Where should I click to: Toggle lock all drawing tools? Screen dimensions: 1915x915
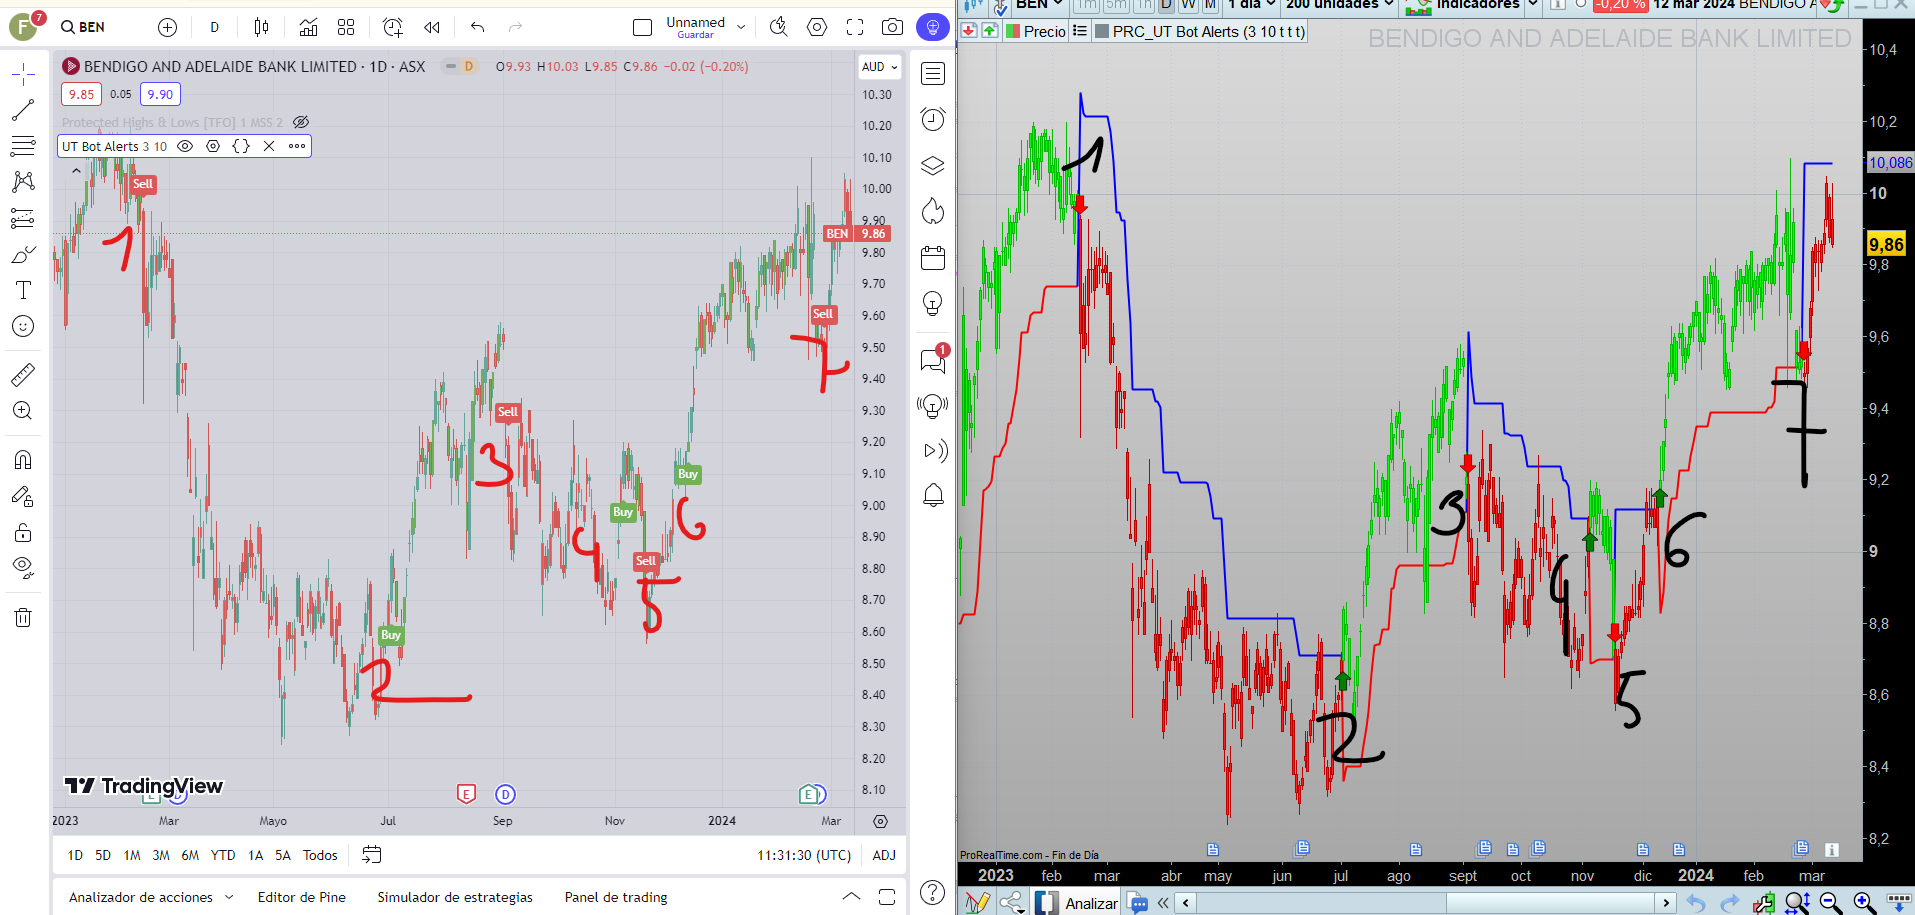tap(23, 532)
